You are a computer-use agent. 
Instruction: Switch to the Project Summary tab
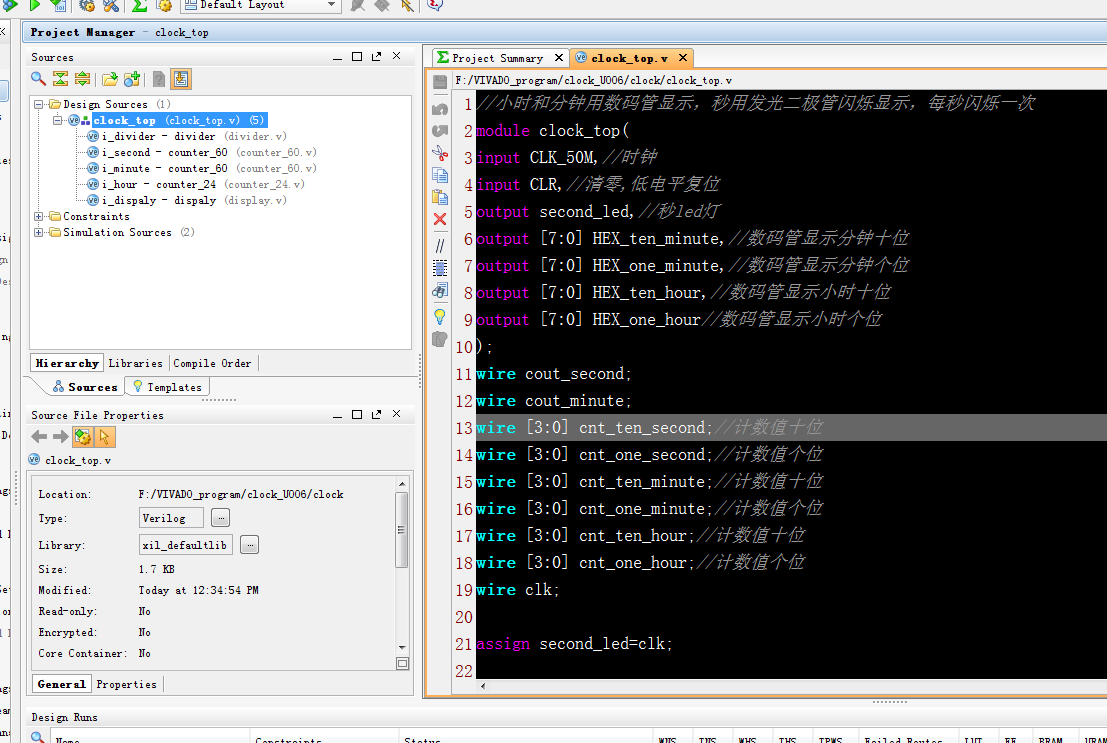pos(497,58)
